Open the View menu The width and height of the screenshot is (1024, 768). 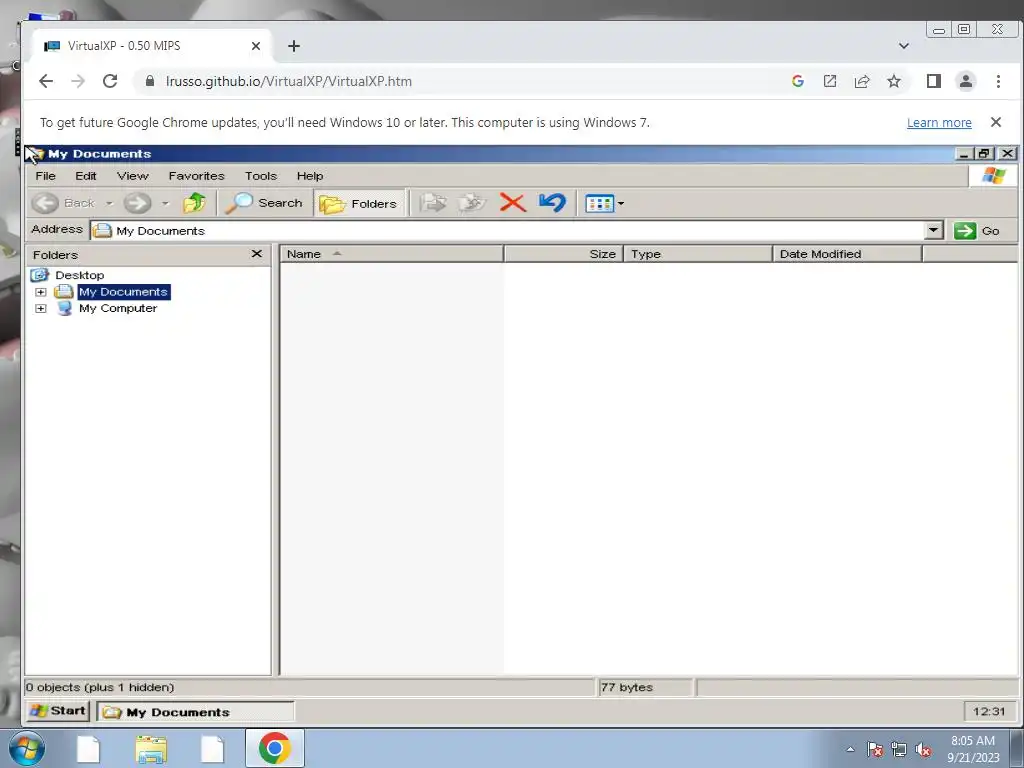(133, 176)
